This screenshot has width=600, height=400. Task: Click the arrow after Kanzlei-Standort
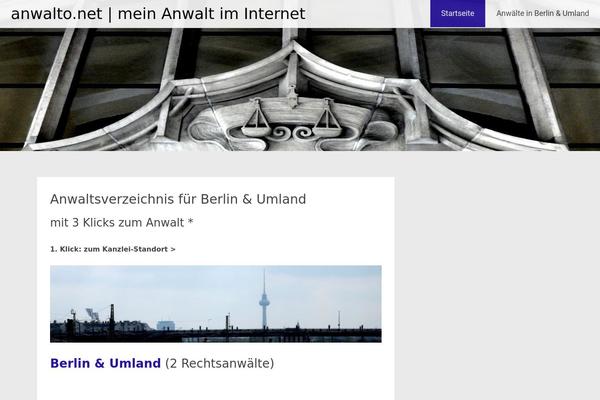(x=173, y=249)
